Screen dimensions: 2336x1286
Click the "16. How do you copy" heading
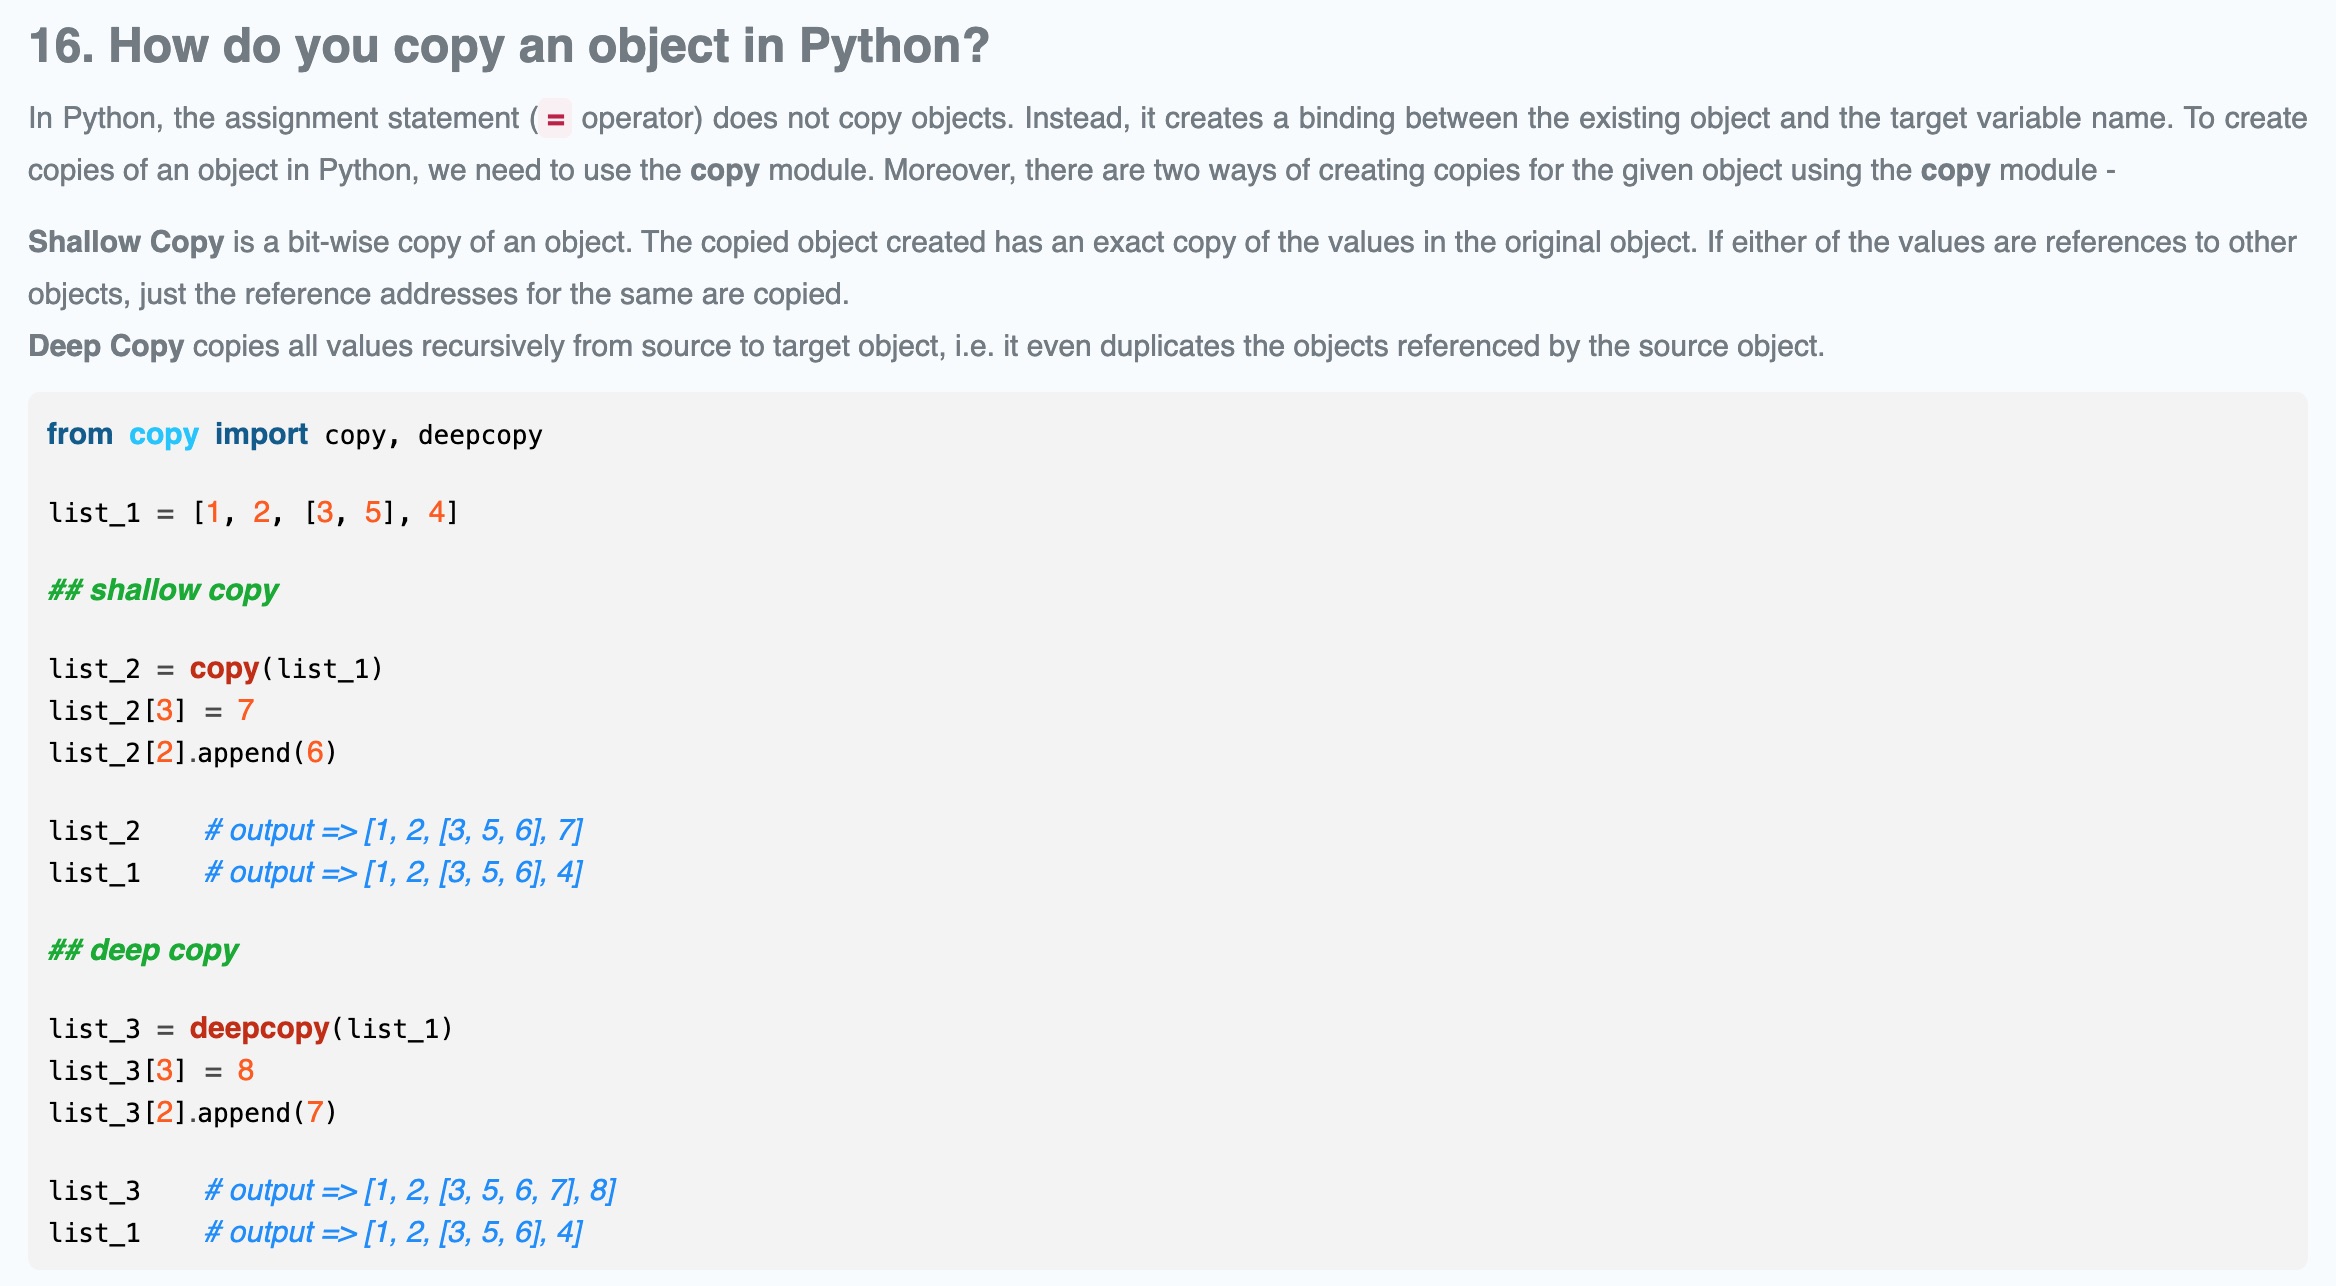pyautogui.click(x=508, y=46)
